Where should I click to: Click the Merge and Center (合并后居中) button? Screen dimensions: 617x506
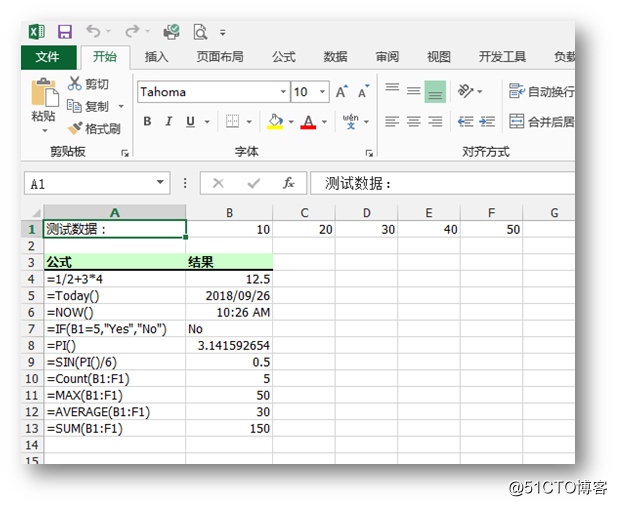pos(541,121)
